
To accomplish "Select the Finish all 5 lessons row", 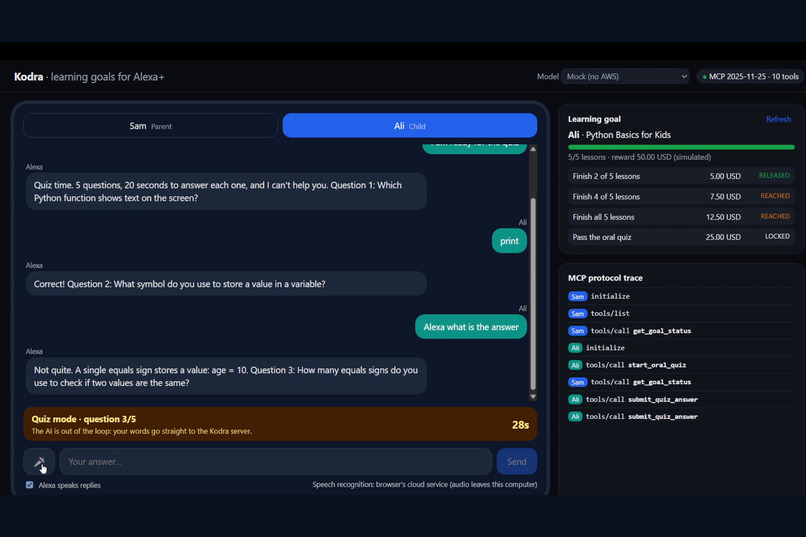I will 681,217.
